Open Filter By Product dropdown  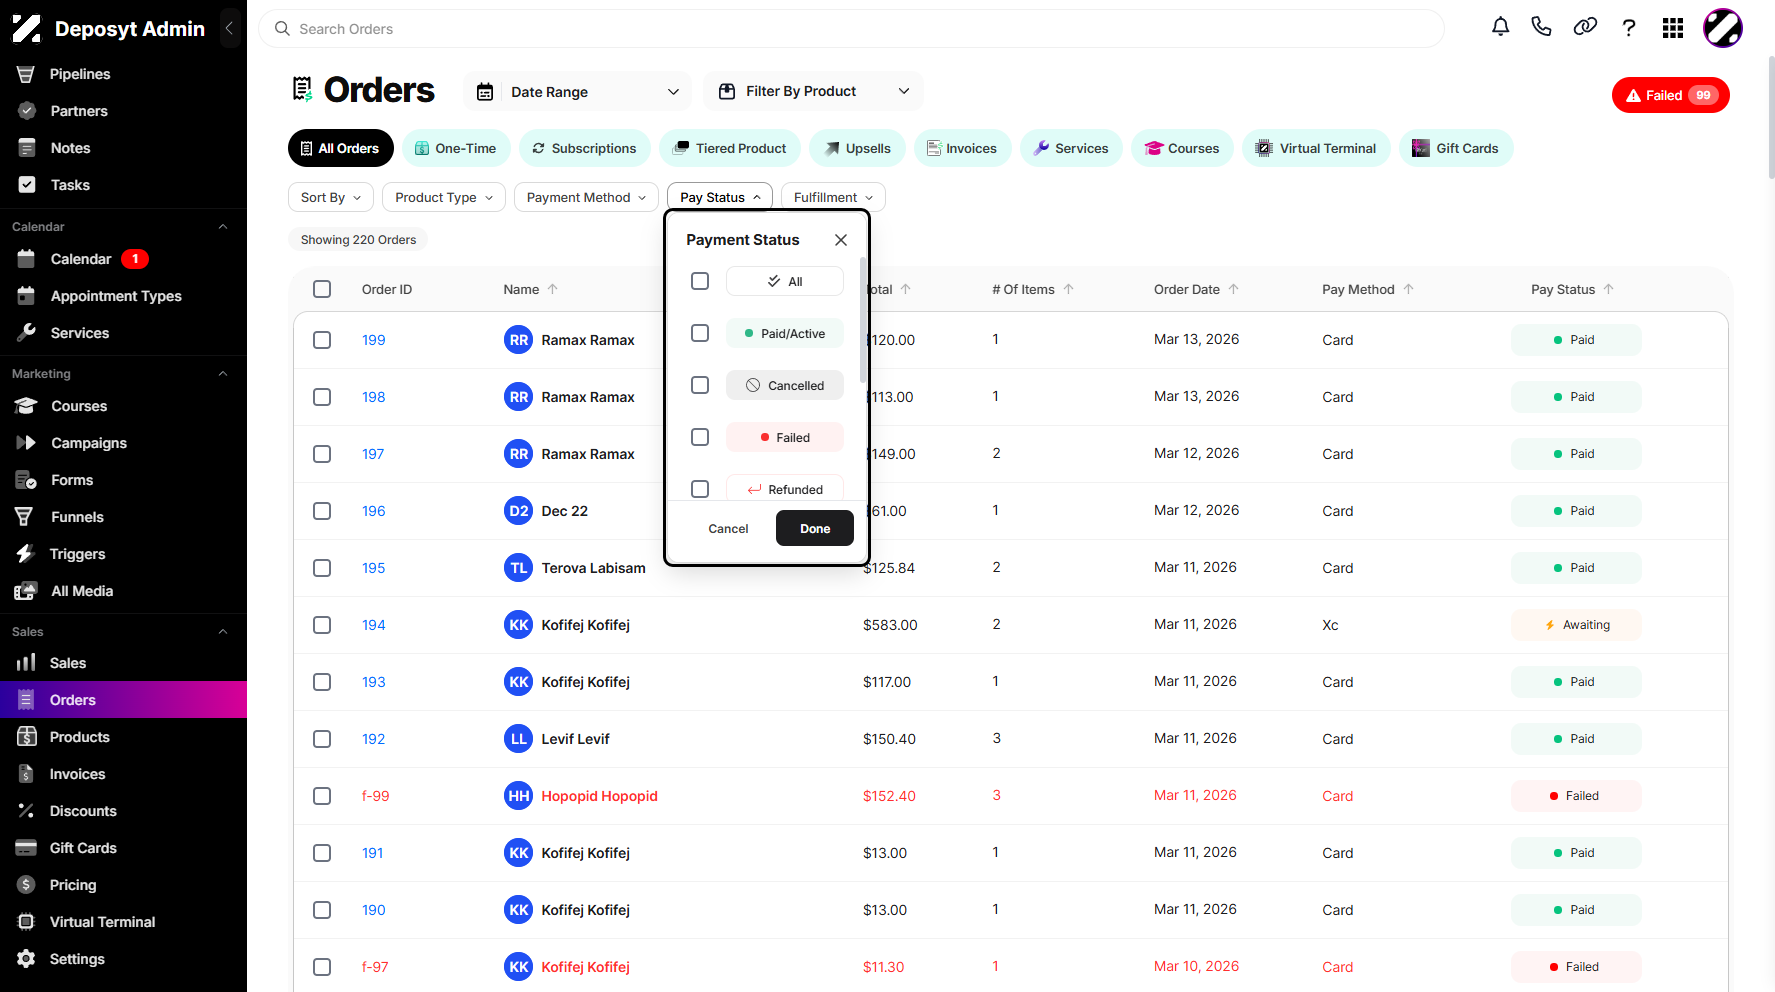pos(813,91)
